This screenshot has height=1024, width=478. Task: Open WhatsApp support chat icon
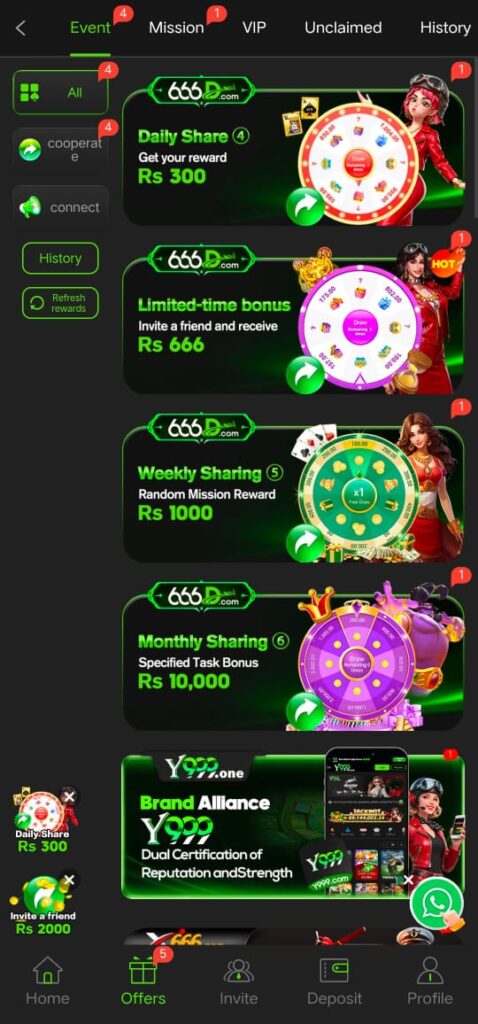tap(436, 903)
